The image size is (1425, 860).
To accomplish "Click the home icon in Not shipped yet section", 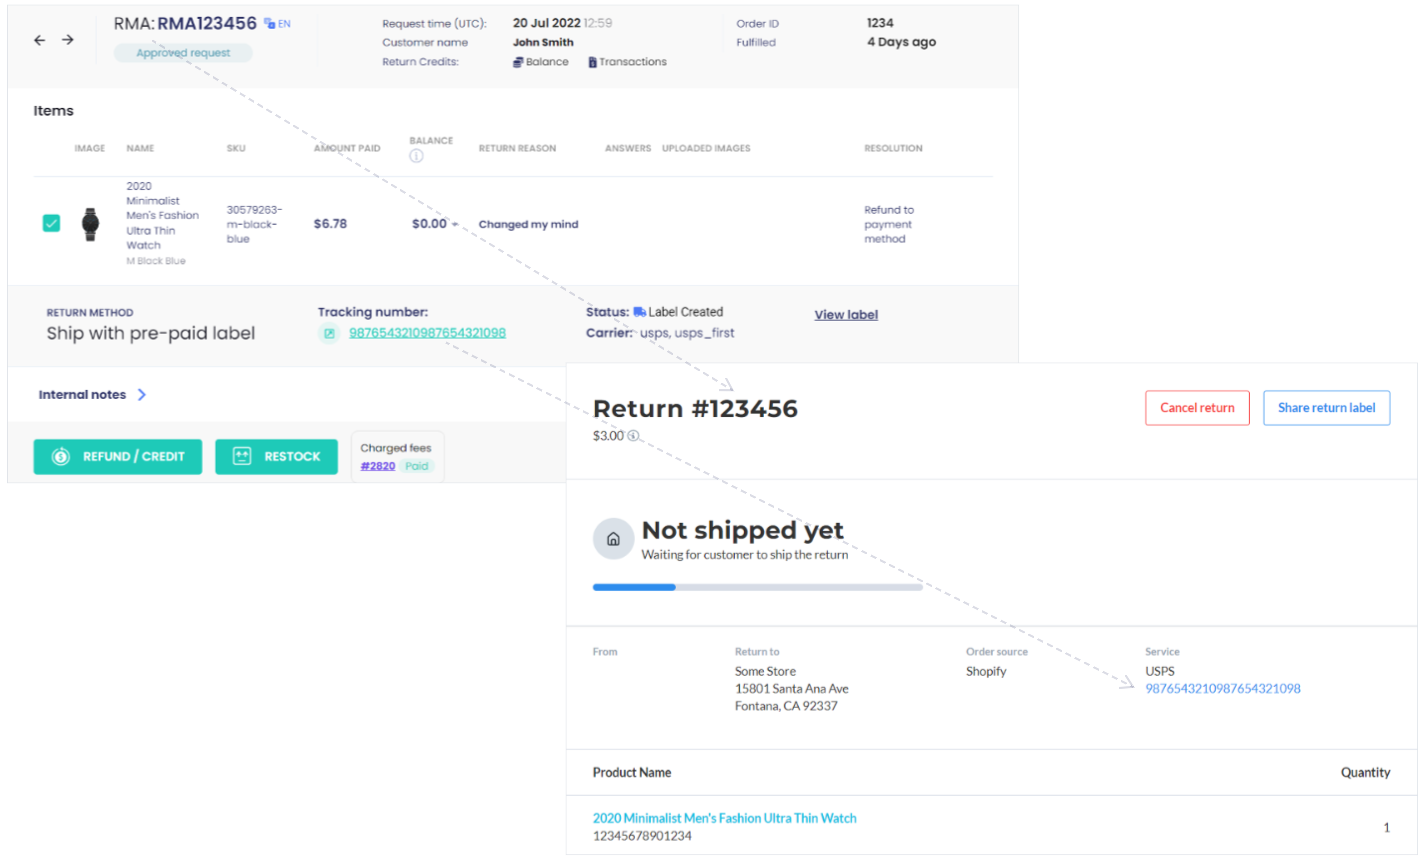I will tap(613, 538).
